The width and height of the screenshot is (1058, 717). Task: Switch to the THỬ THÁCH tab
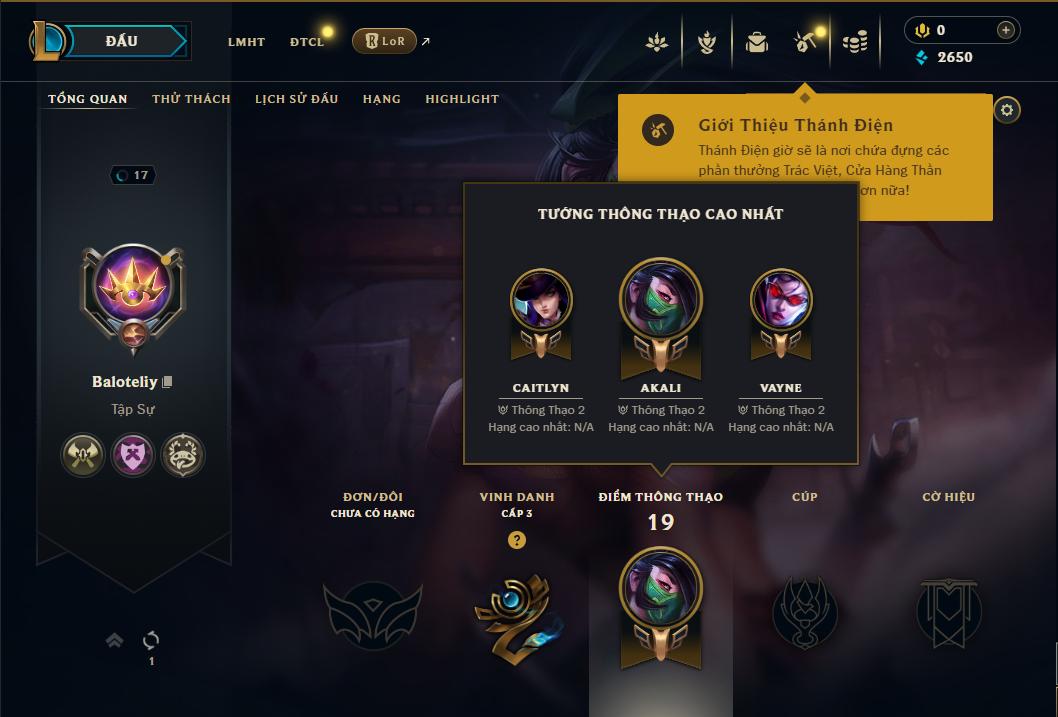pyautogui.click(x=191, y=98)
